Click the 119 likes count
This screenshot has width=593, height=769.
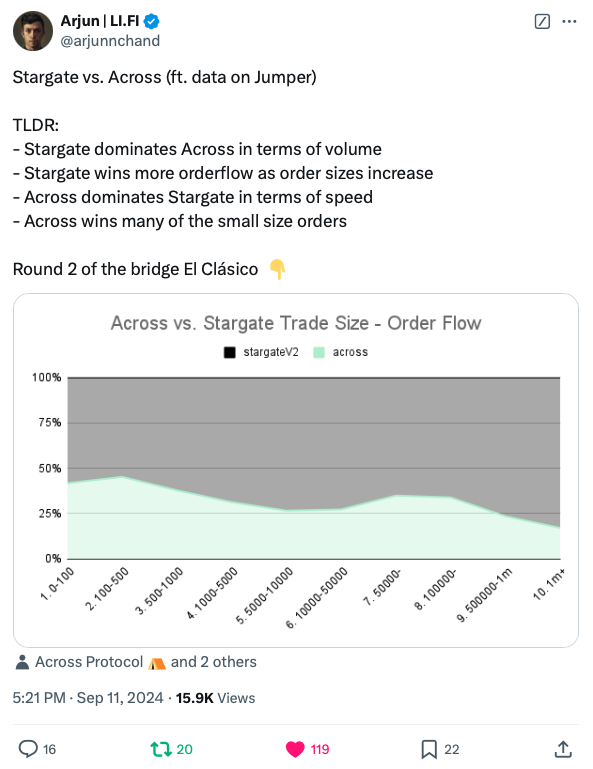click(x=320, y=749)
